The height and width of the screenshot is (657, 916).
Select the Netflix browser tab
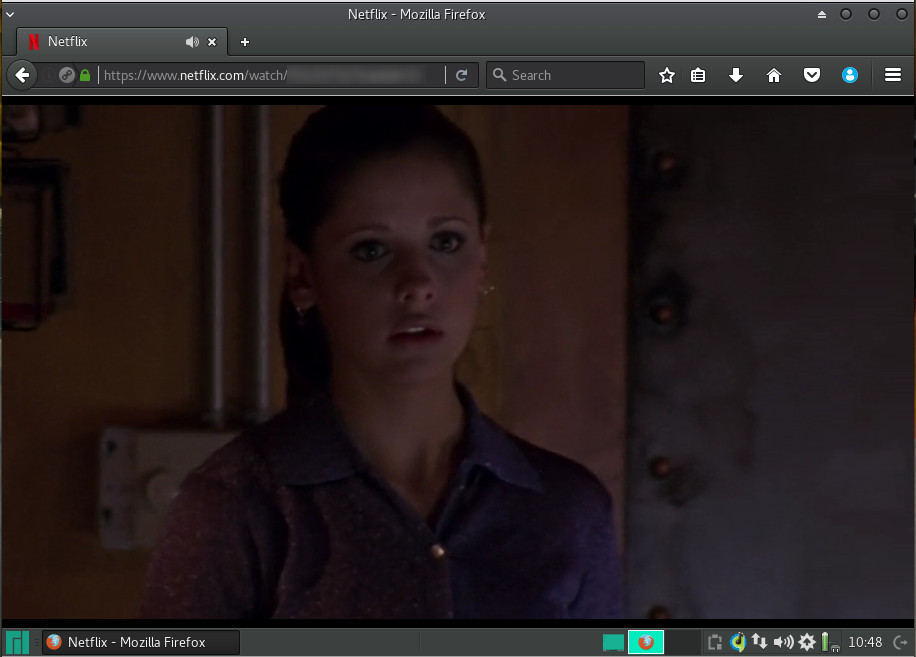pos(100,42)
